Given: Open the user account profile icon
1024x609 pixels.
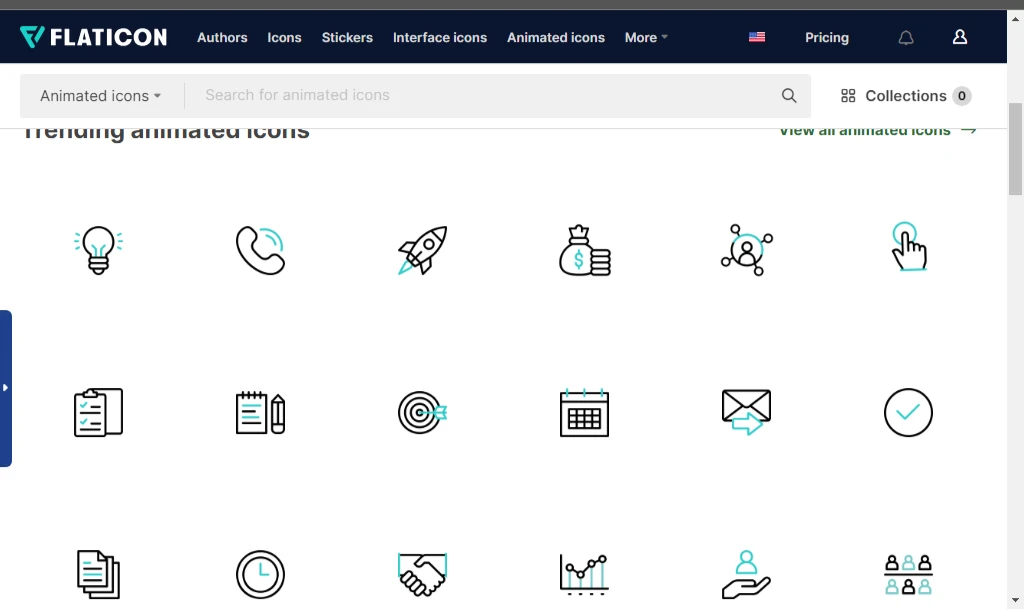Looking at the screenshot, I should [960, 37].
